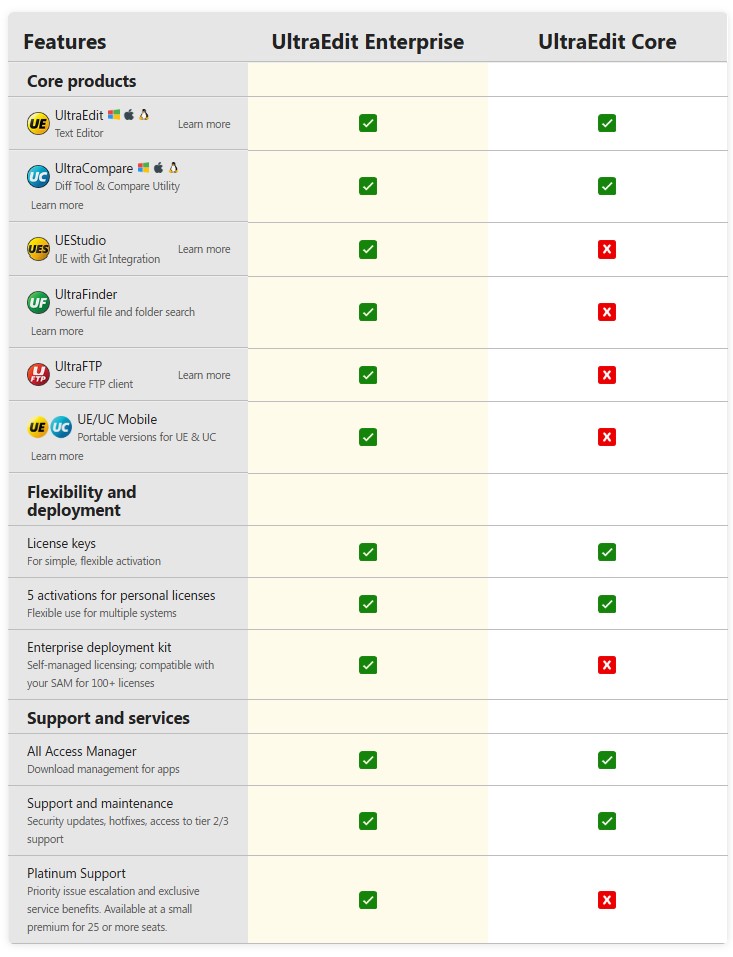Click the UltraFTP red product icon
Image resolution: width=733 pixels, height=957 pixels.
[x=38, y=375]
